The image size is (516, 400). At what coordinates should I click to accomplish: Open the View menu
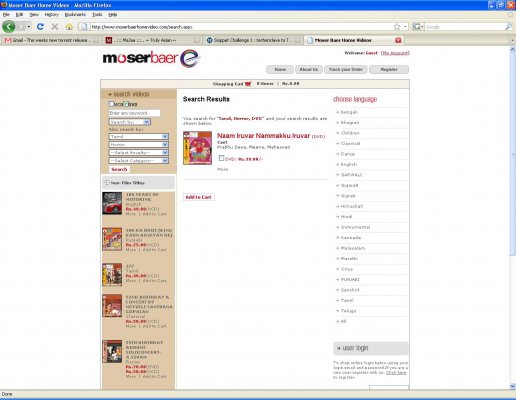pos(34,15)
